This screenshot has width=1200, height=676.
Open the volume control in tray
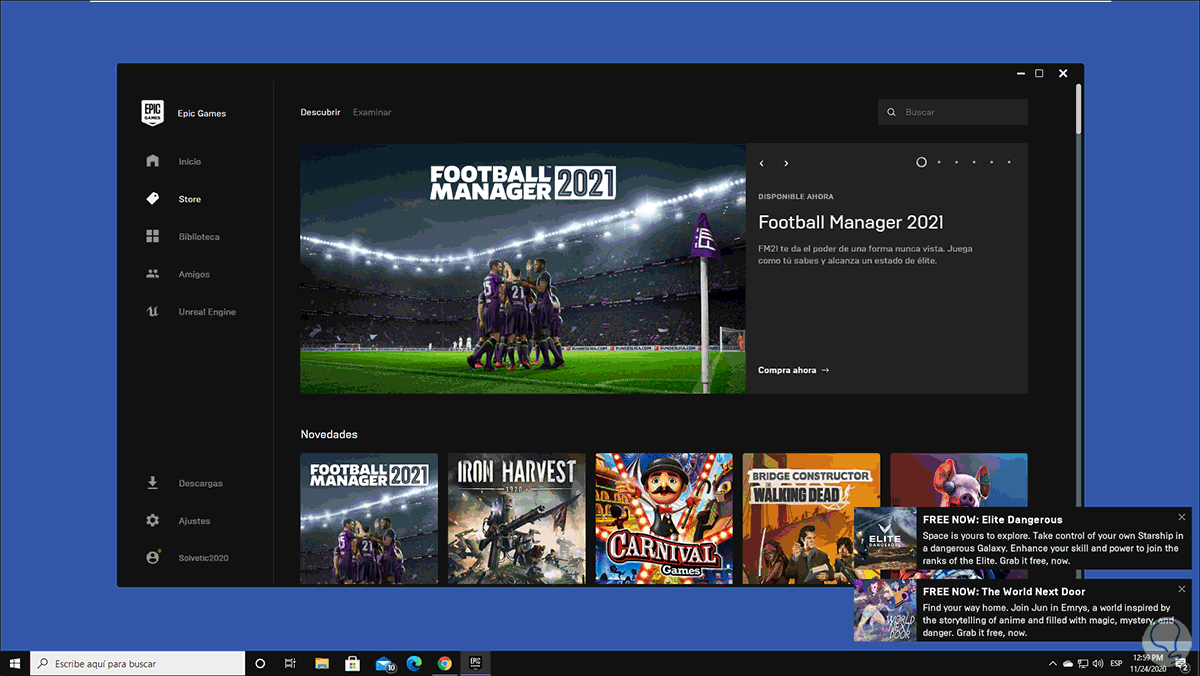1098,663
